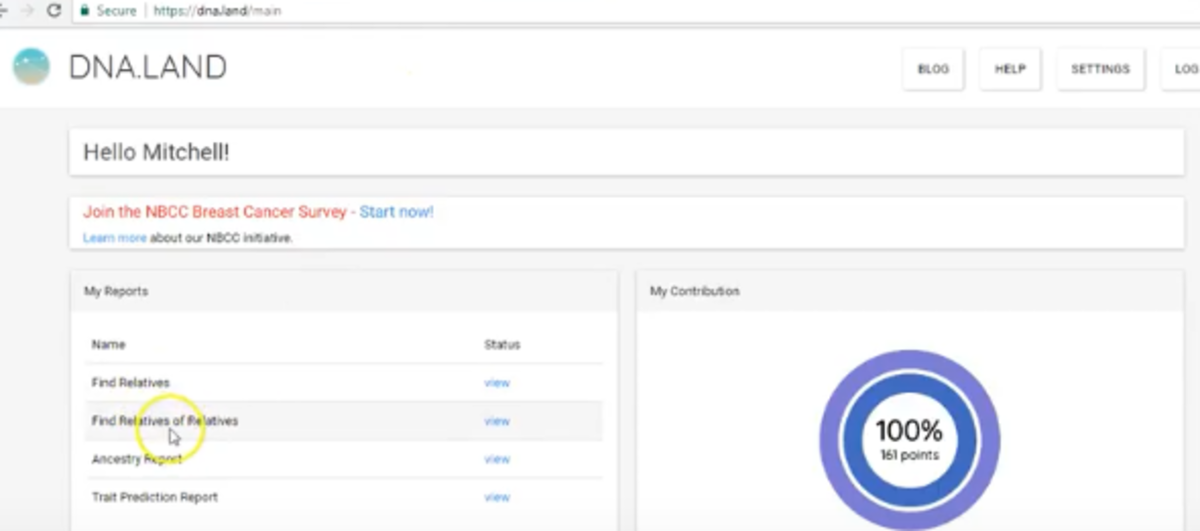Click the 100% contribution progress ring
The height and width of the screenshot is (531, 1200).
910,440
